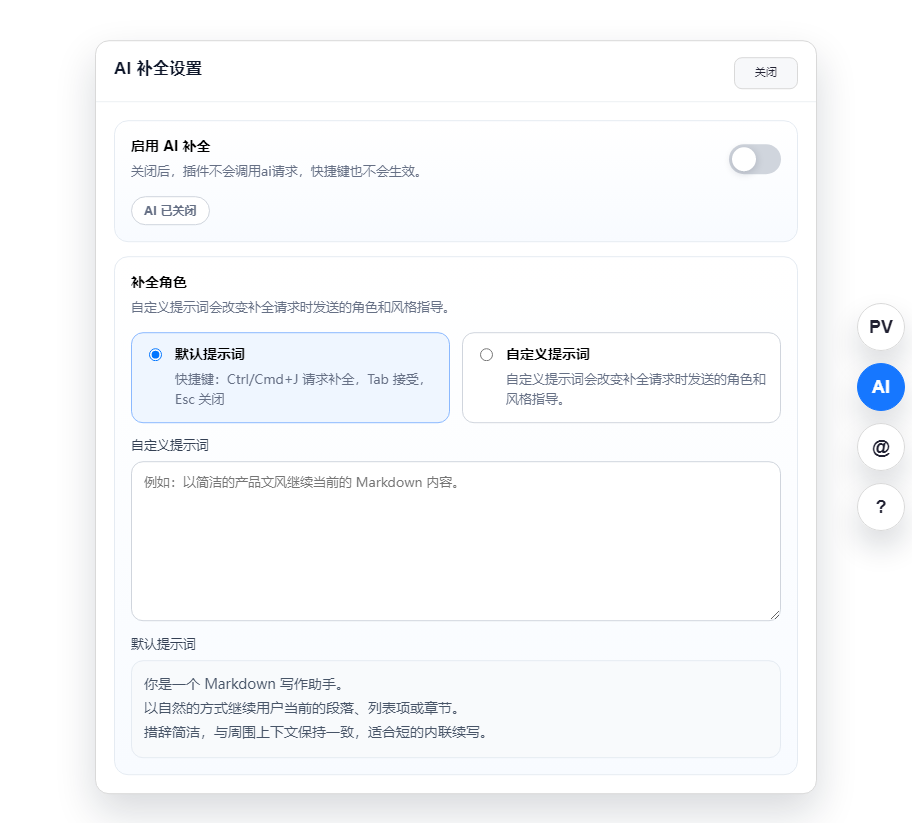Screen dimensions: 912x823
Task: Enable the AI 补全 toggle switch
Action: coord(754,159)
